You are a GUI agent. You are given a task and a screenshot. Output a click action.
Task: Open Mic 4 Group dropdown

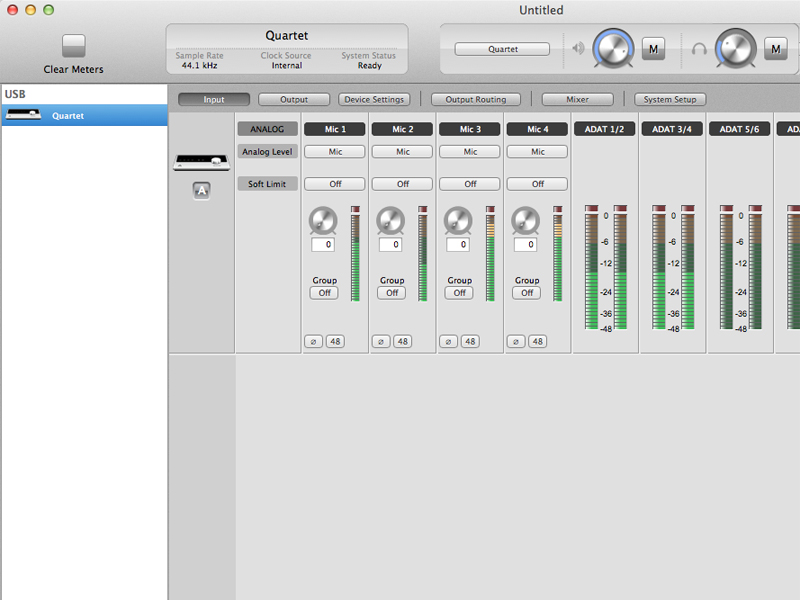coord(527,293)
